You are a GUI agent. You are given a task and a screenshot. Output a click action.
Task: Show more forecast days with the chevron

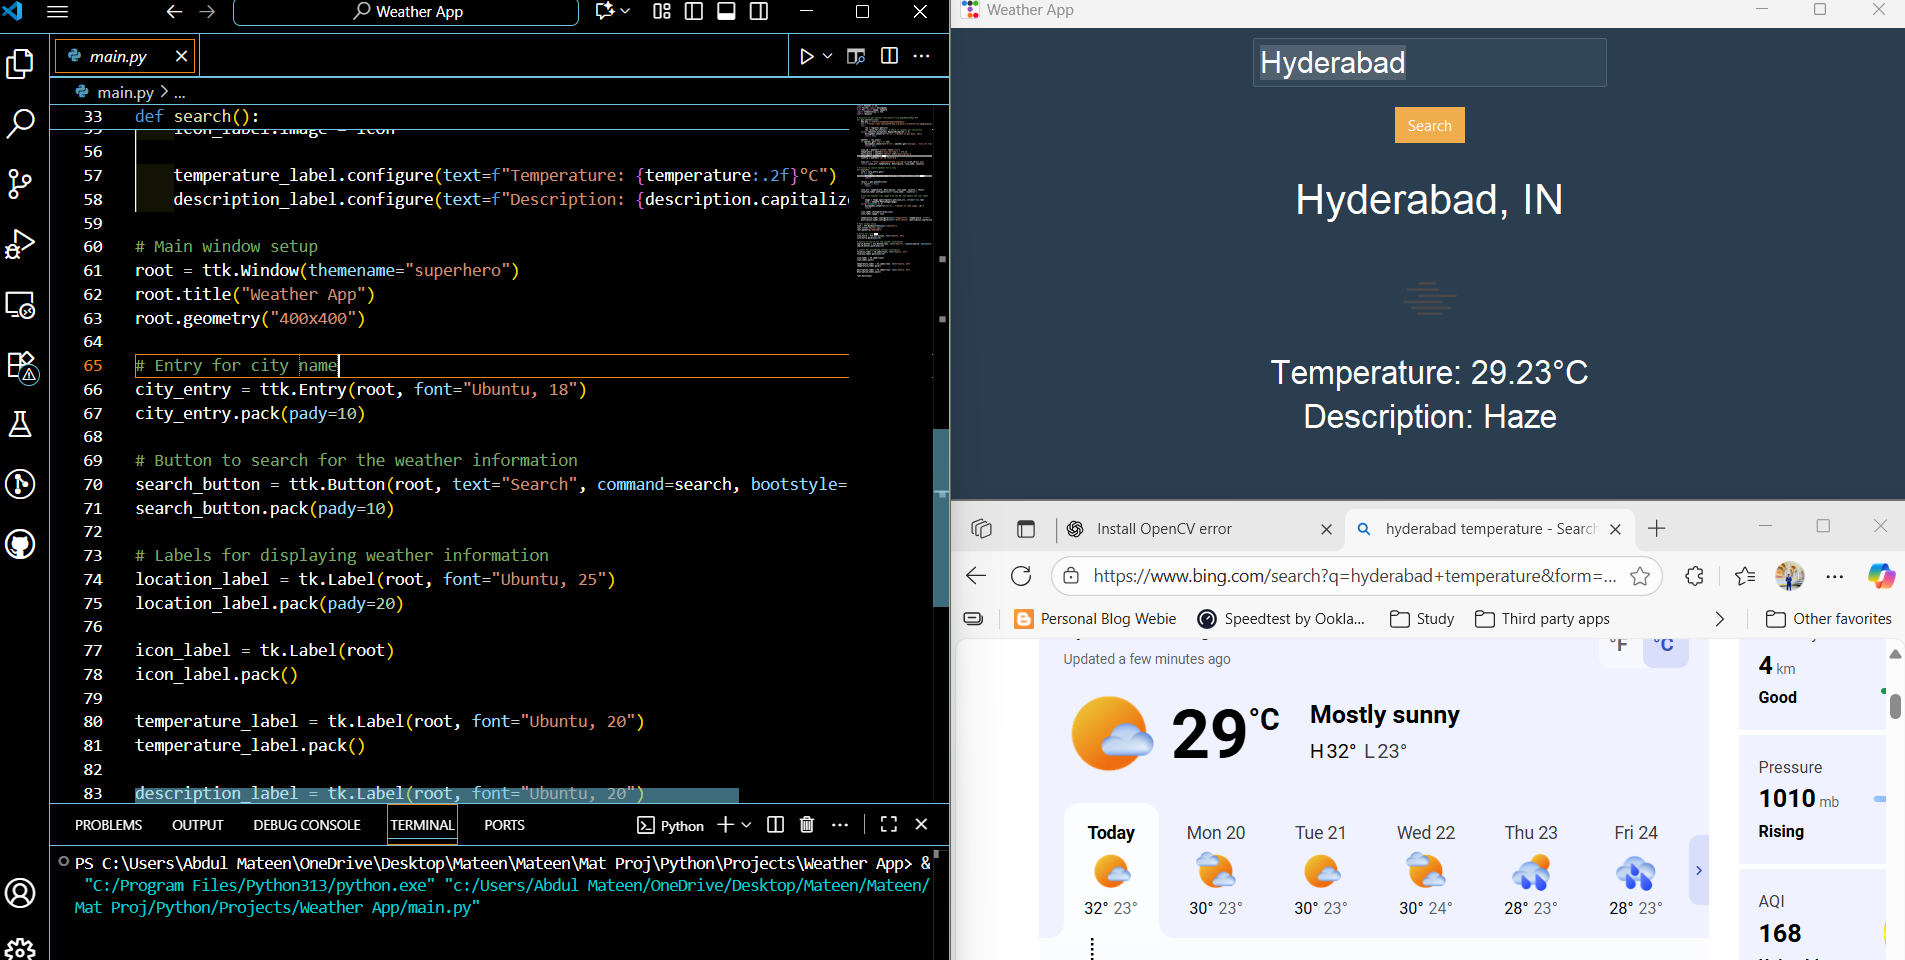(x=1700, y=870)
